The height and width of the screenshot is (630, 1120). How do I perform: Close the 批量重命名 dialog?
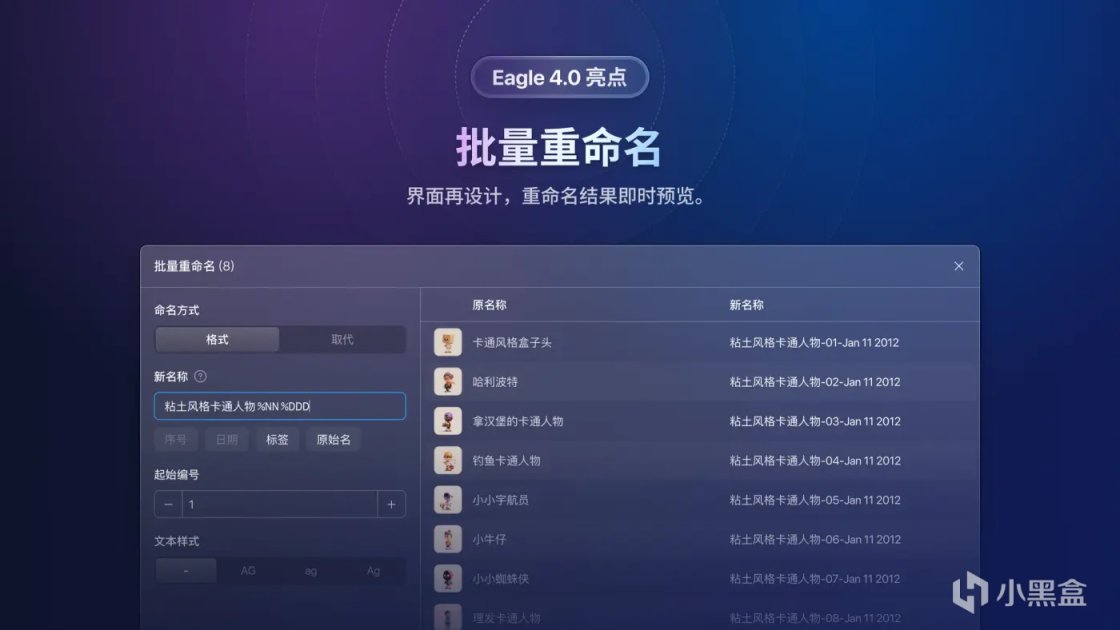959,266
